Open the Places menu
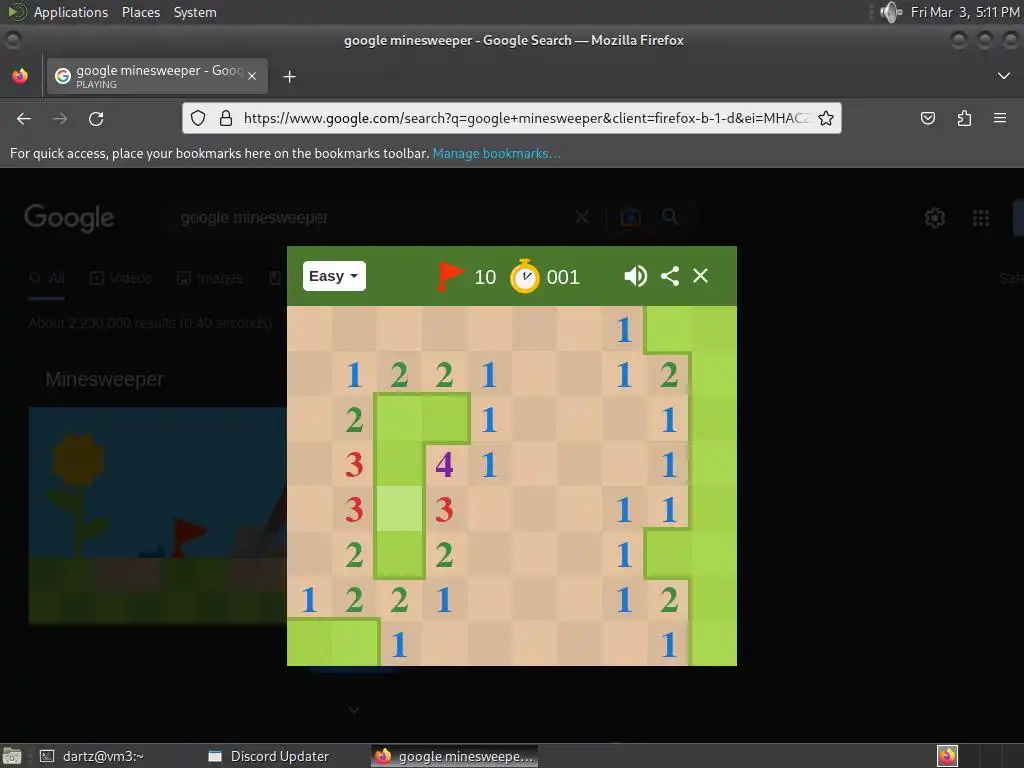This screenshot has width=1024, height=768. pos(140,12)
